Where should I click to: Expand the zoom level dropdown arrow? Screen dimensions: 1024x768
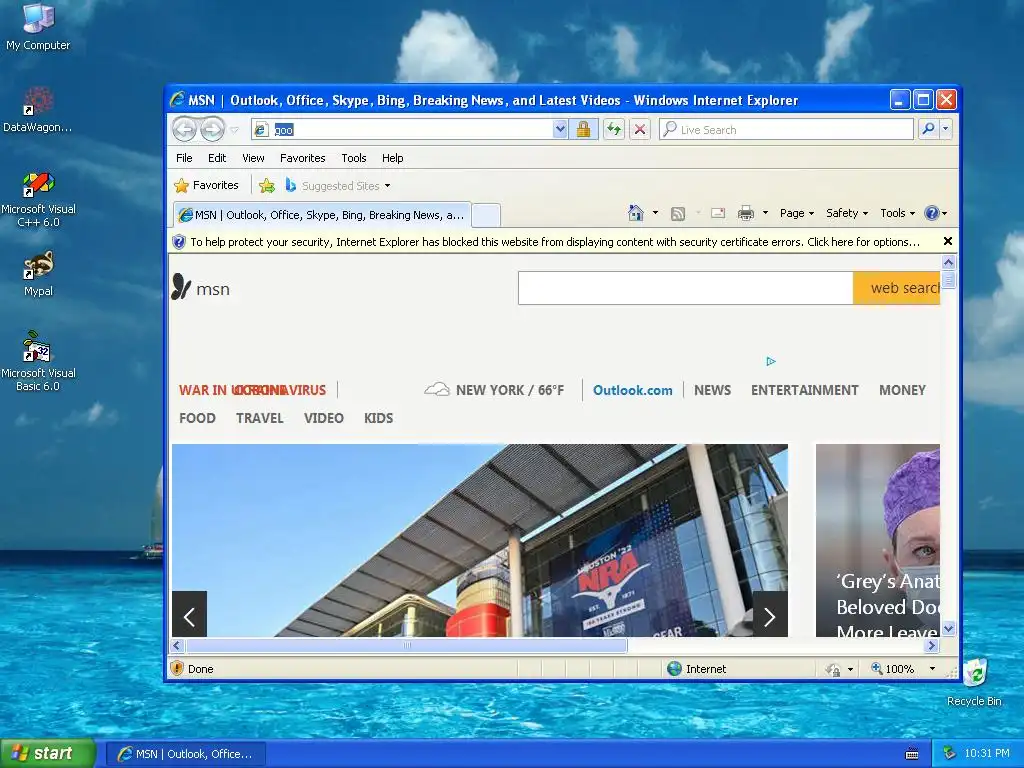tap(932, 669)
